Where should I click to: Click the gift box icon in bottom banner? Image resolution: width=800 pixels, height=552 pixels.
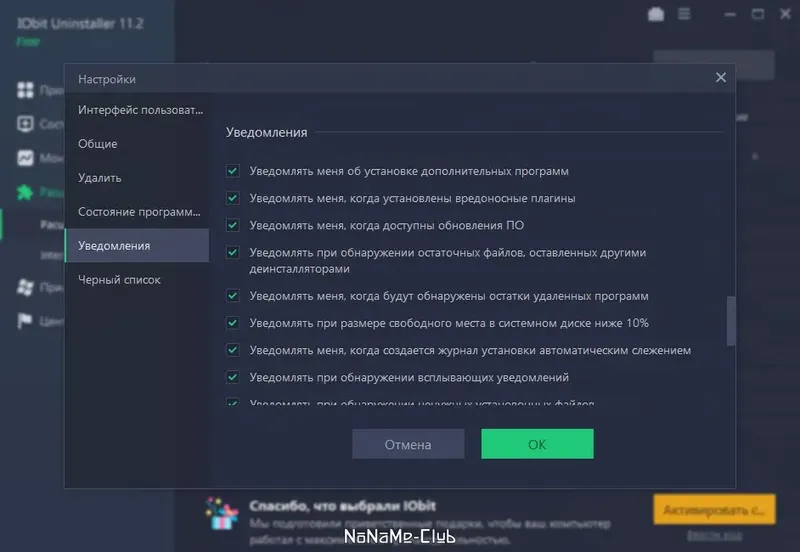click(x=222, y=514)
